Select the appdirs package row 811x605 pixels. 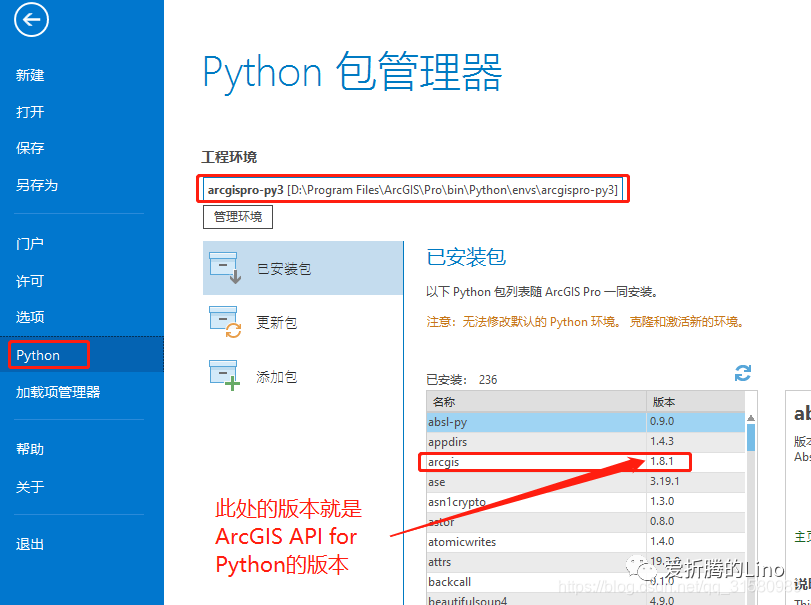coord(585,442)
